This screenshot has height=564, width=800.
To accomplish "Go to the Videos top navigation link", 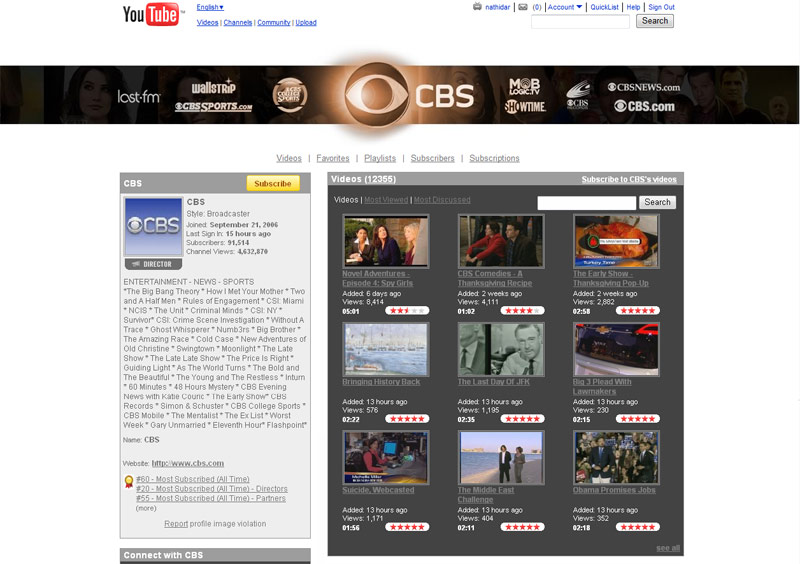I will (x=208, y=22).
